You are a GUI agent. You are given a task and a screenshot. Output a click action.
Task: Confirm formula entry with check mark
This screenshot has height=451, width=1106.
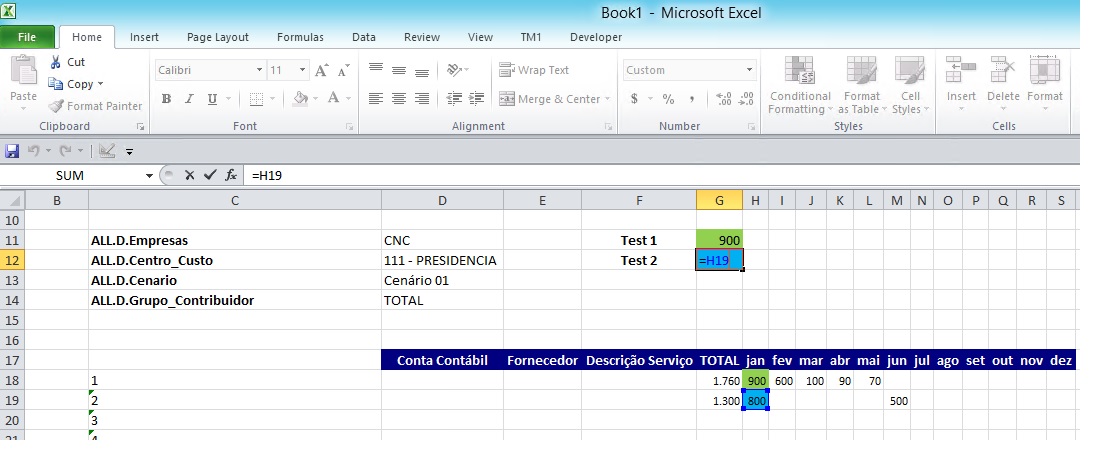click(209, 175)
